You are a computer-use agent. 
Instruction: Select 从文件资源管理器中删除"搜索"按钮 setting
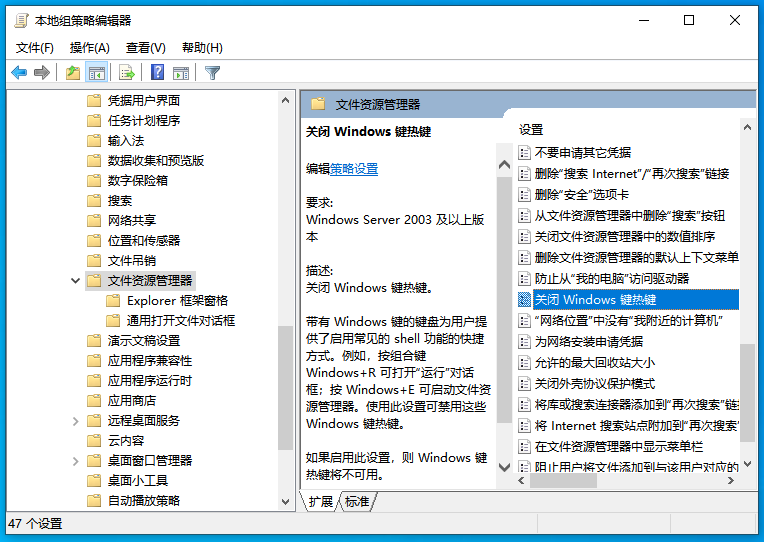point(628,216)
